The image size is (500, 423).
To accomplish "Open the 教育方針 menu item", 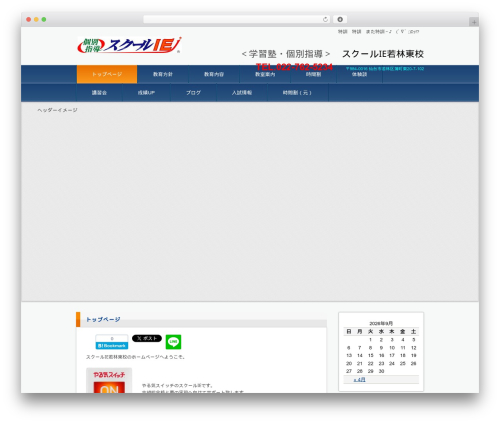I will point(163,74).
